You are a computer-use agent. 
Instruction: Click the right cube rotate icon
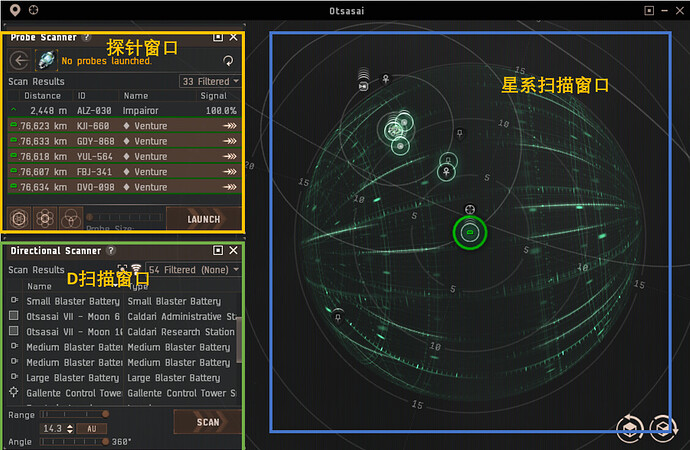pyautogui.click(x=662, y=428)
